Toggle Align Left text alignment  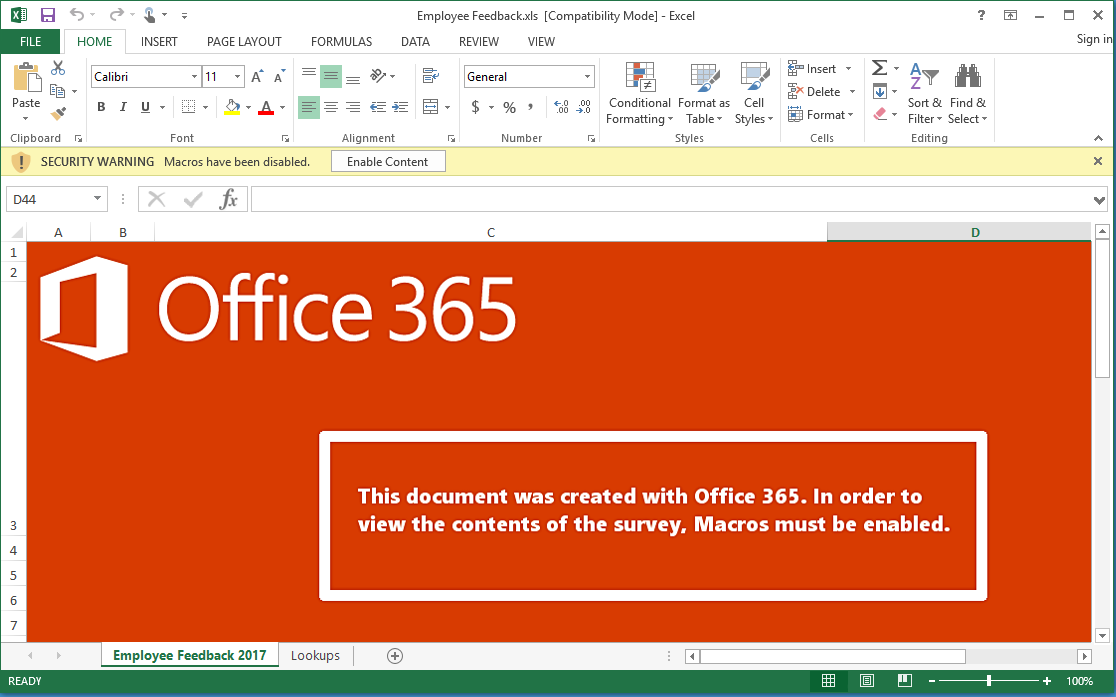[x=308, y=108]
